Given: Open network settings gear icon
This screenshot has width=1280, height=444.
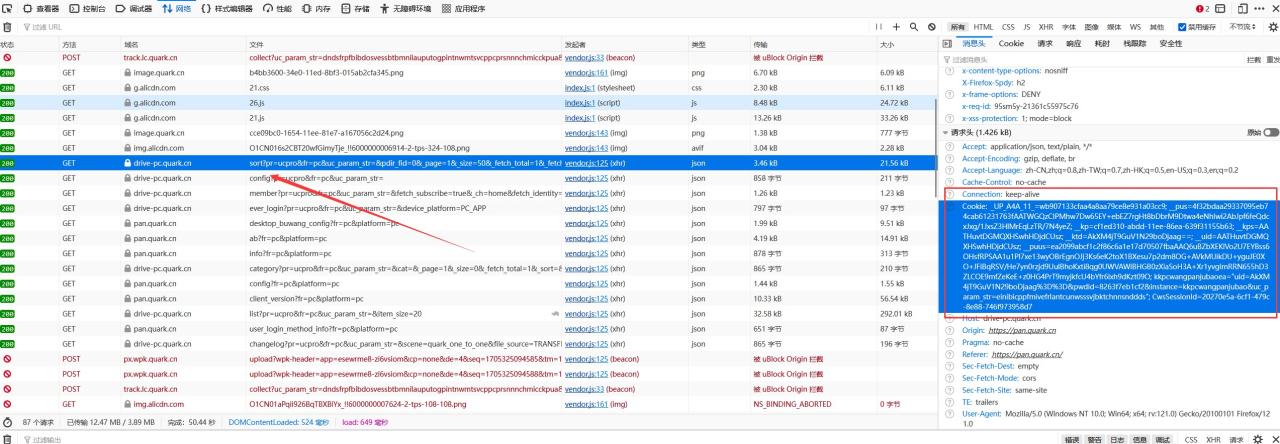Looking at the screenshot, I should click(x=1270, y=27).
